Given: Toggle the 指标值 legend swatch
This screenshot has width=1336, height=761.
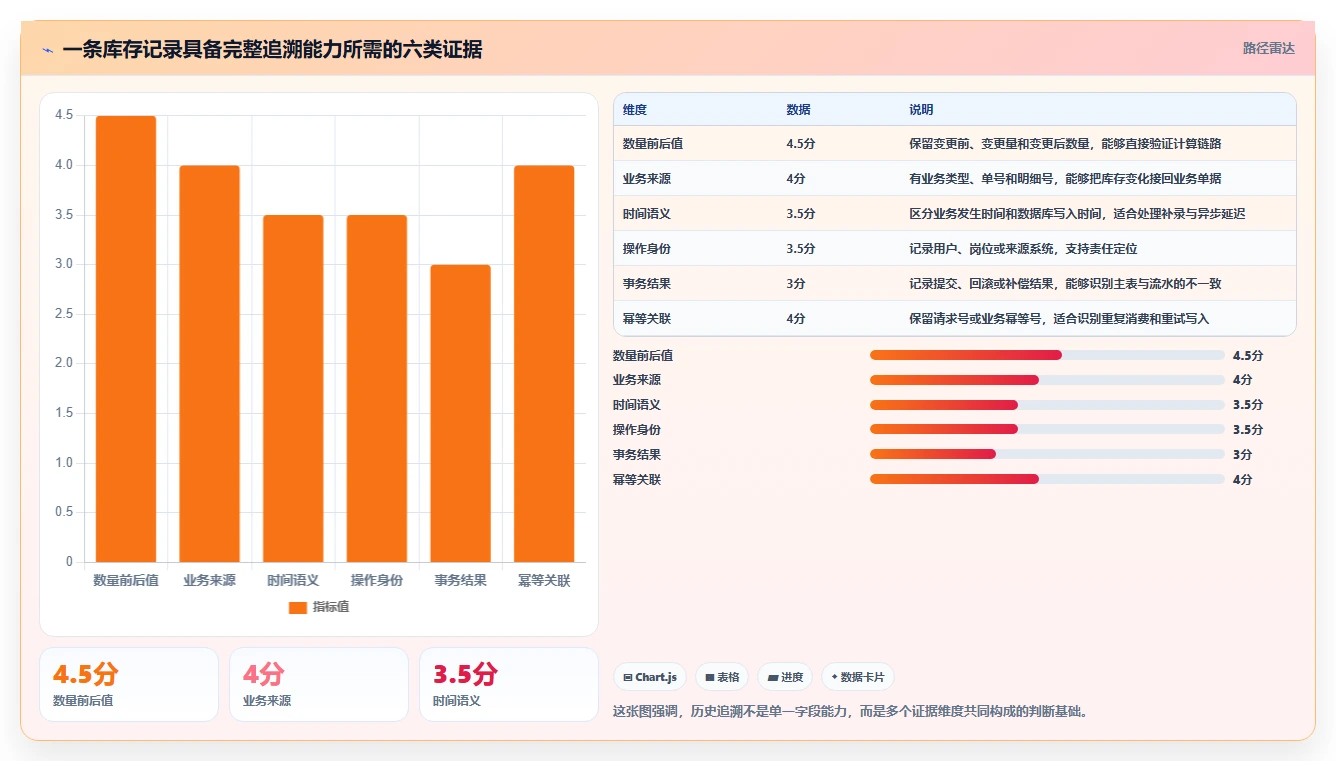Looking at the screenshot, I should pyautogui.click(x=297, y=607).
